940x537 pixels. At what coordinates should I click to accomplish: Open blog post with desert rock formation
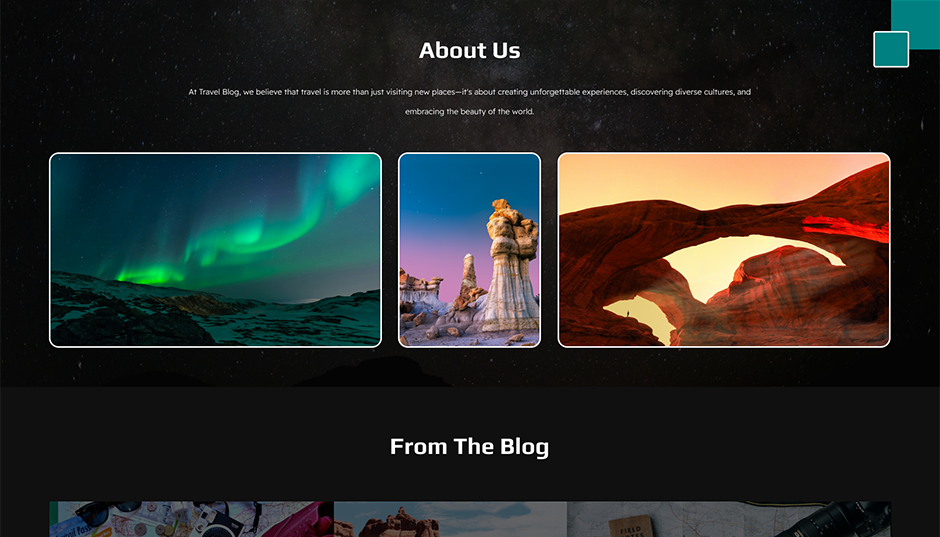click(x=450, y=519)
